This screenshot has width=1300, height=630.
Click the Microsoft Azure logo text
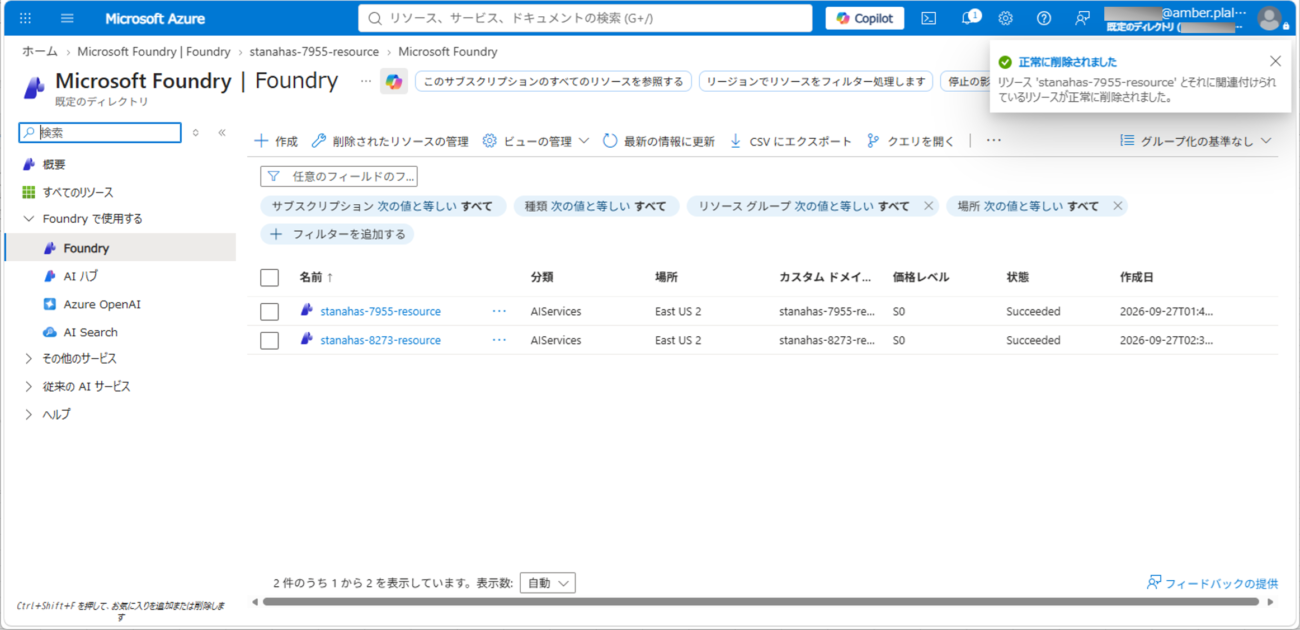click(155, 18)
